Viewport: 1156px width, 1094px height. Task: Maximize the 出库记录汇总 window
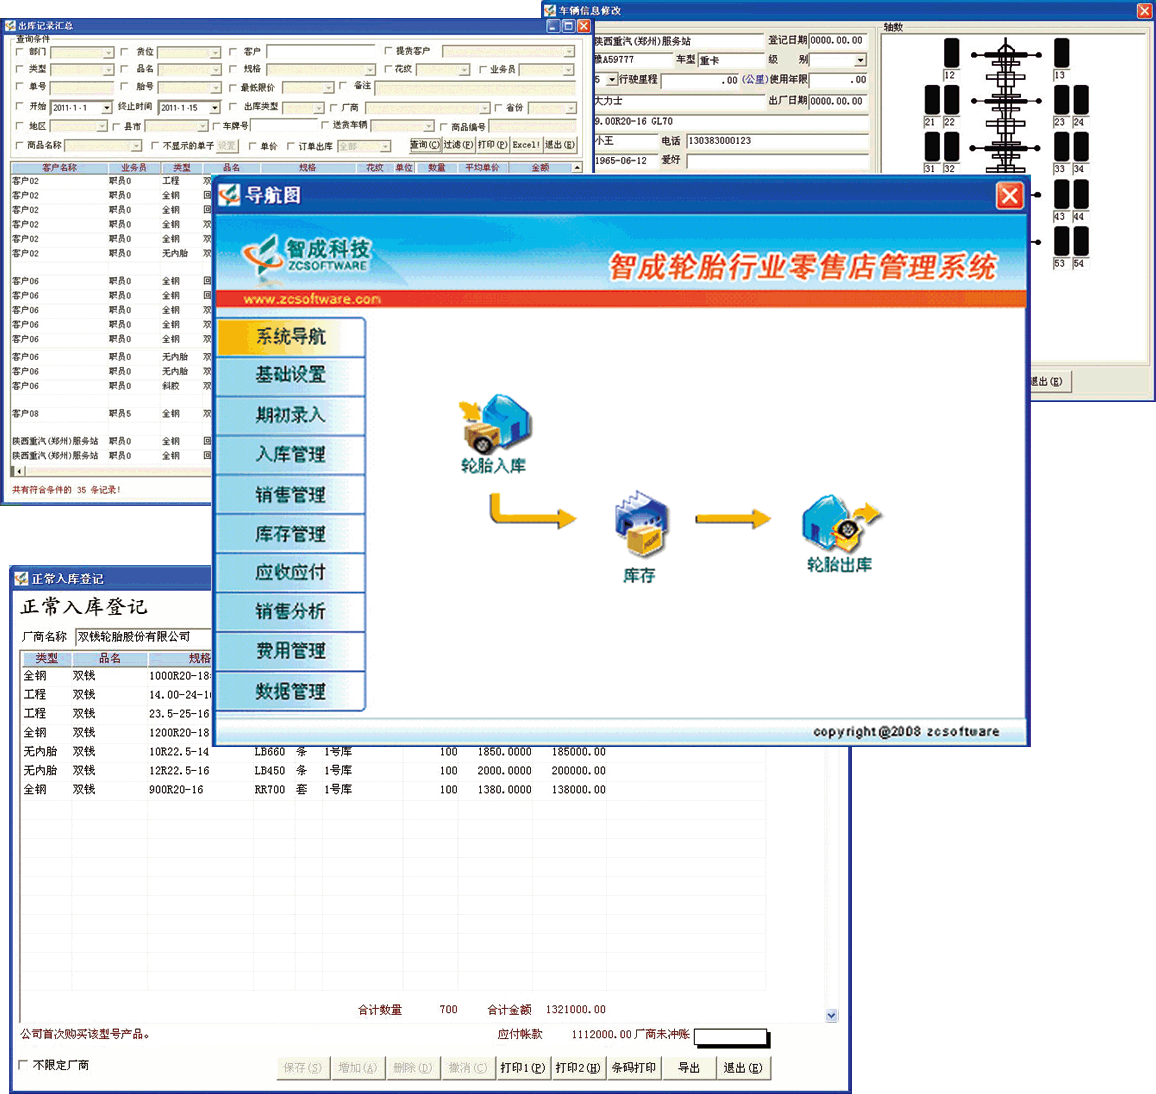tap(568, 26)
